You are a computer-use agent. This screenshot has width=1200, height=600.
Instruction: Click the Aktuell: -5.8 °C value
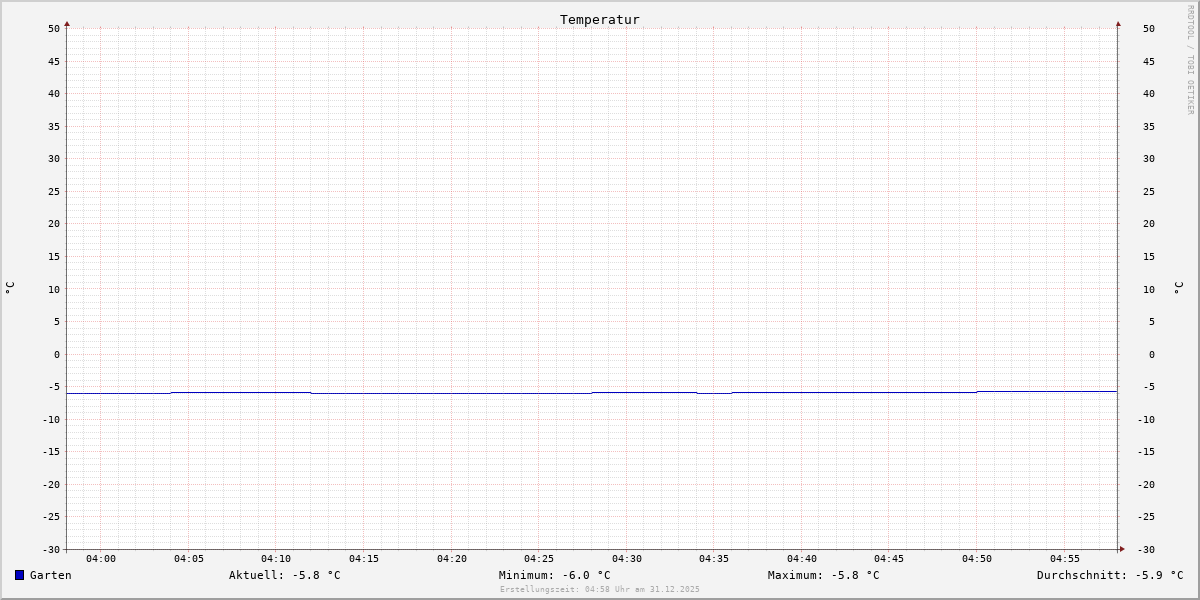coord(285,575)
